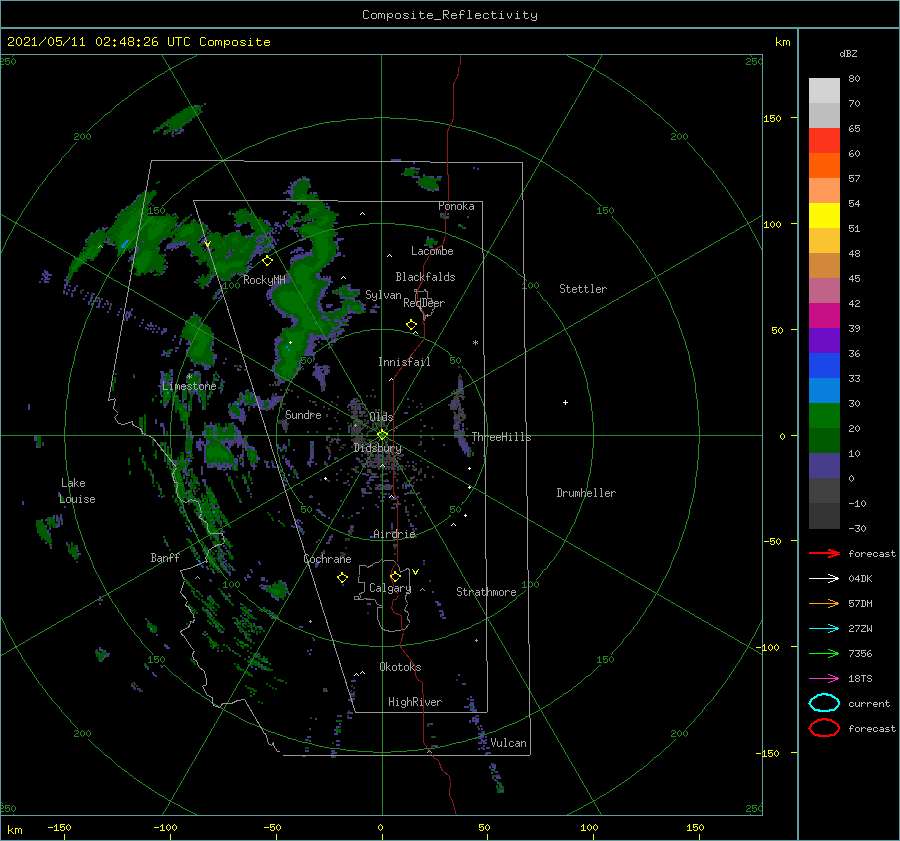Click the RedDeer city label
This screenshot has height=841, width=900.
point(424,303)
